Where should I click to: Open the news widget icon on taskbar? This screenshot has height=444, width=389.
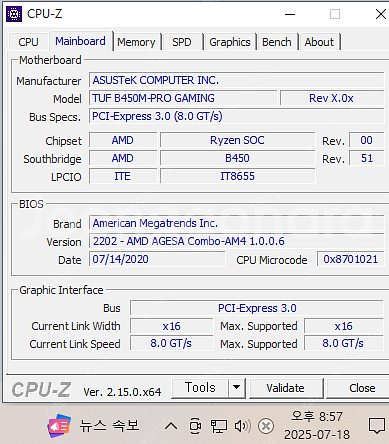(59, 426)
